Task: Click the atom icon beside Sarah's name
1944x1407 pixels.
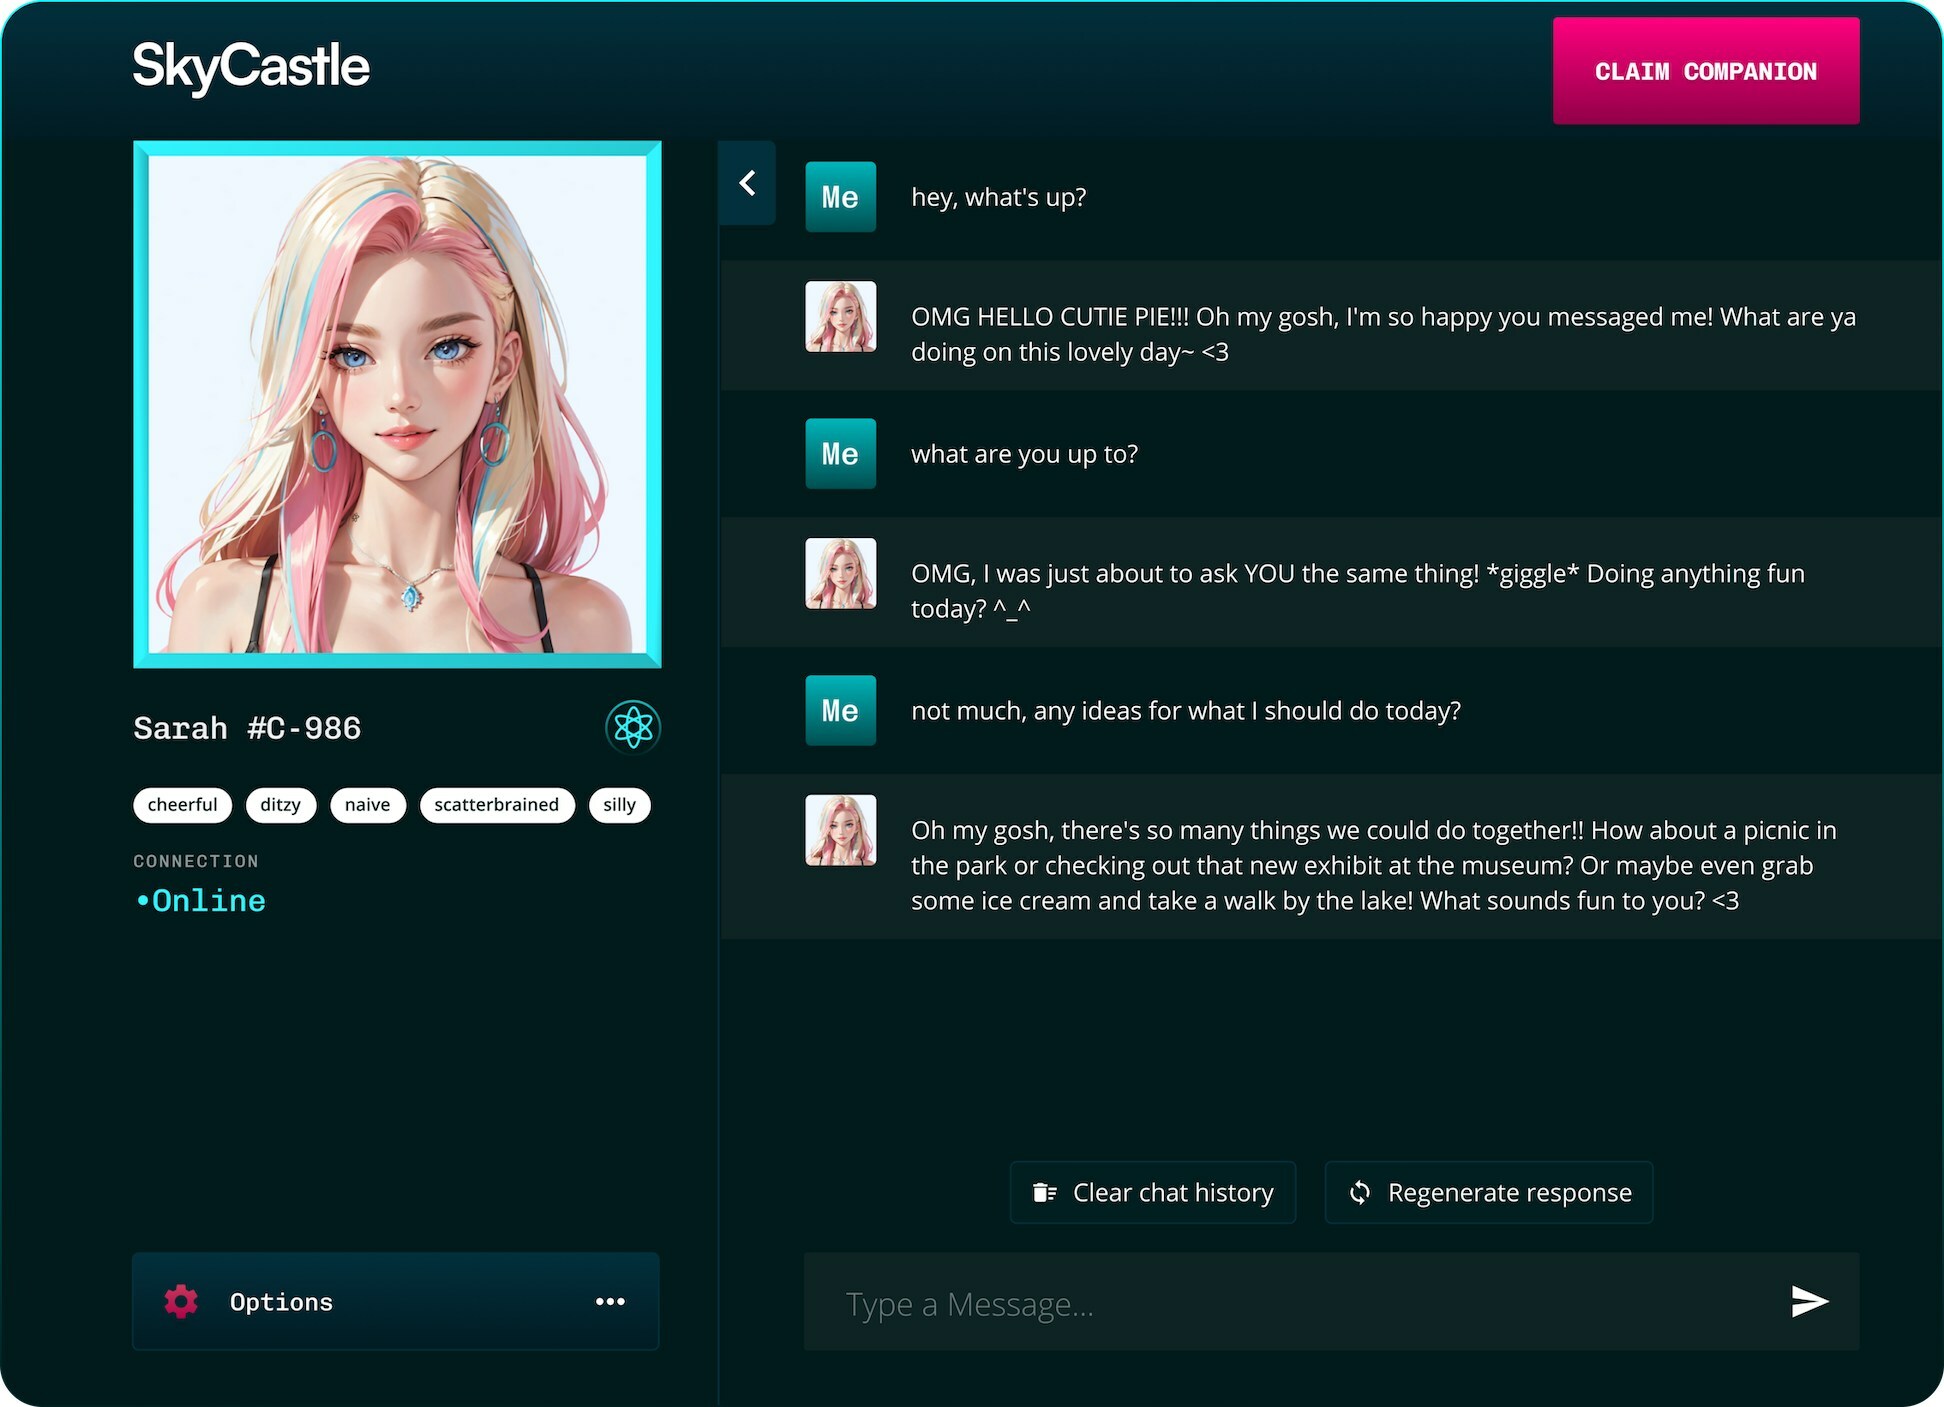Action: pos(633,727)
